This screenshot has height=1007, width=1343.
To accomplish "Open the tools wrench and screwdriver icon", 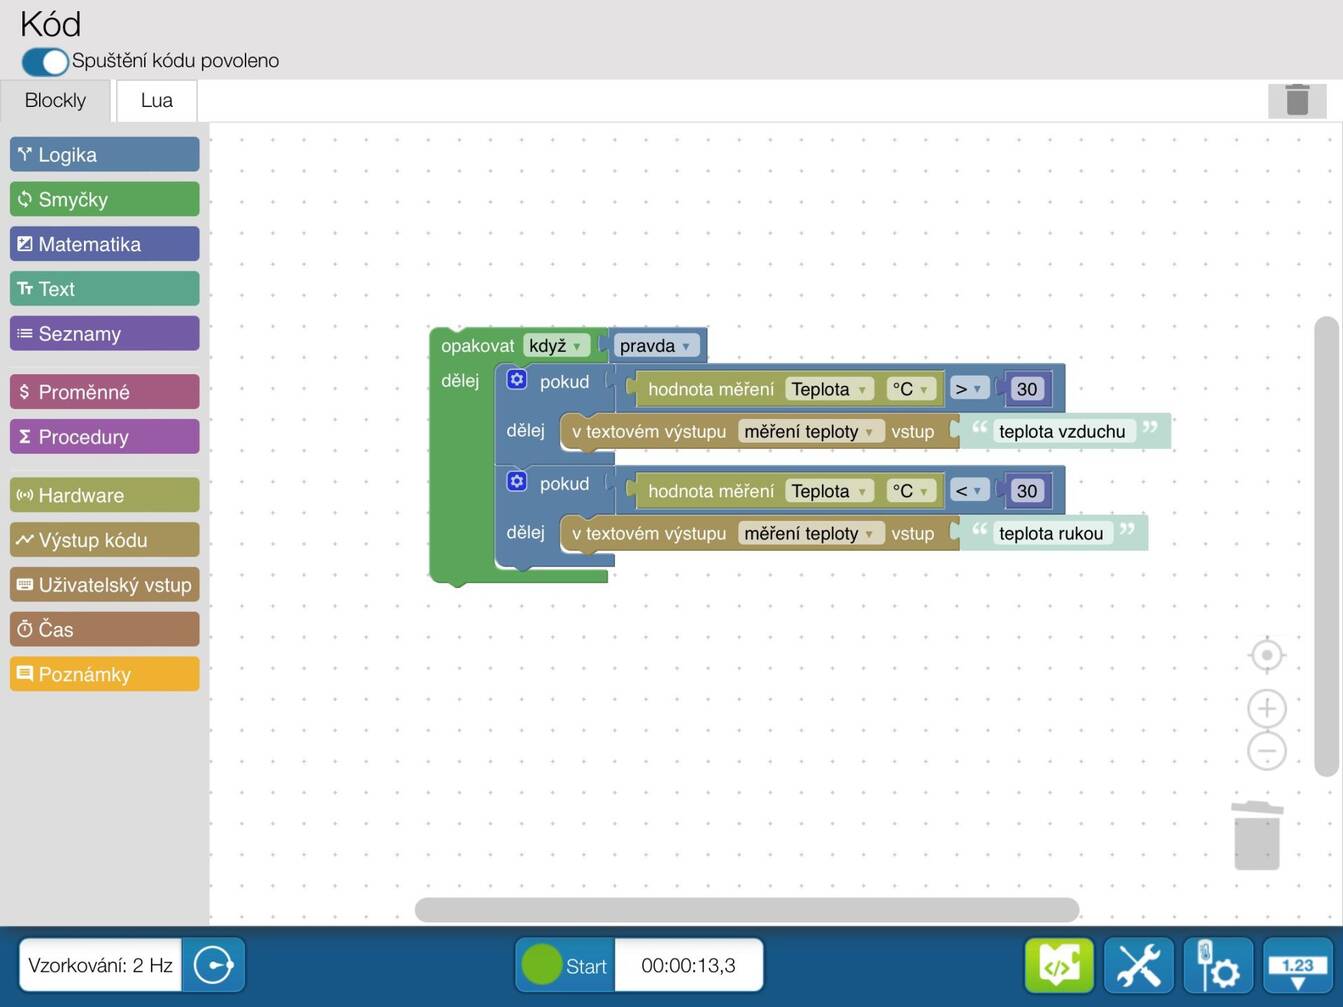I will (x=1139, y=965).
